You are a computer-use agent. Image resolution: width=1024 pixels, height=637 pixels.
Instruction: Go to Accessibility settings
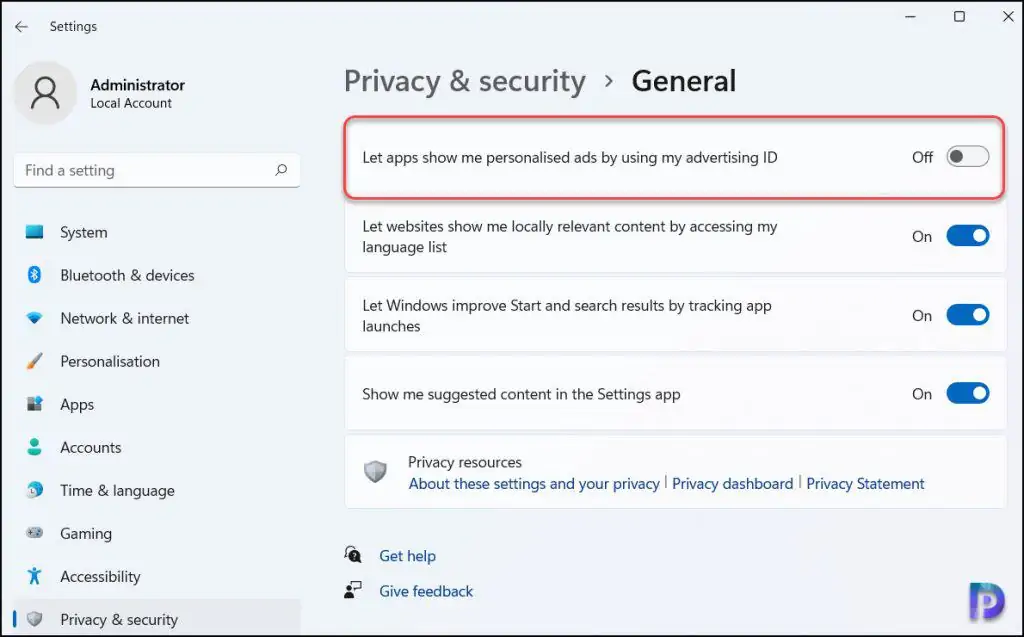(157, 576)
